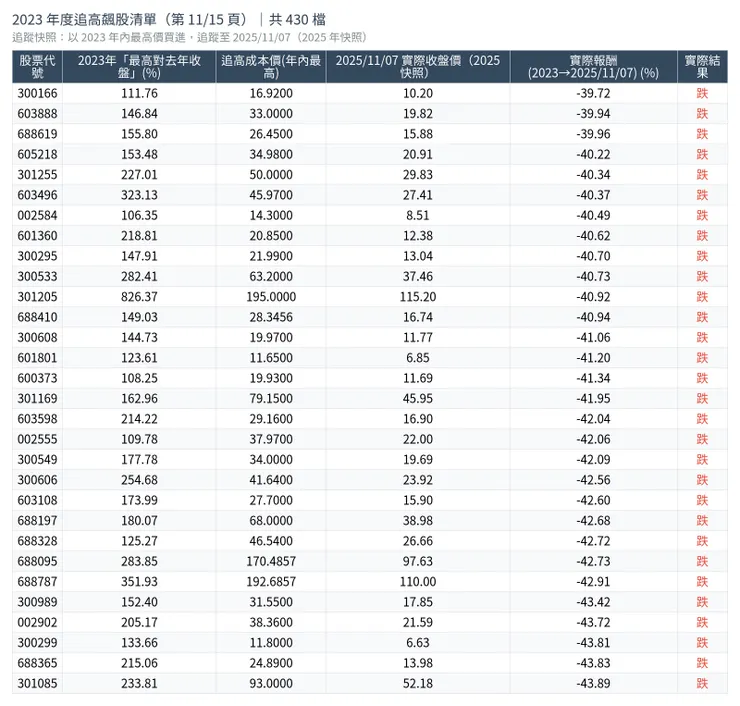The width and height of the screenshot is (740, 706).
Task: Select stock code 688787
Action: click(37, 581)
